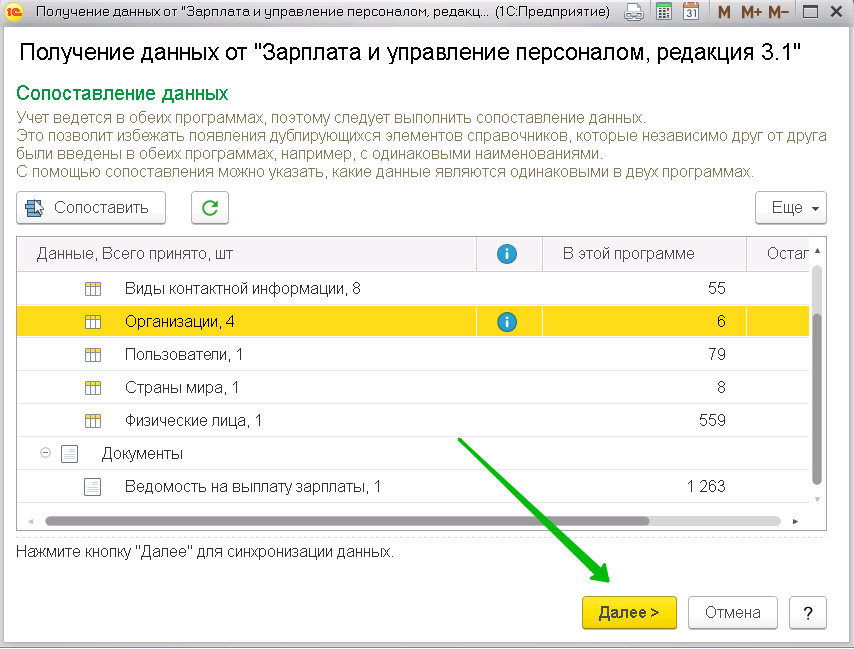Click the table icon beside Физические лица
Image resolution: width=854 pixels, height=649 pixels.
93,421
